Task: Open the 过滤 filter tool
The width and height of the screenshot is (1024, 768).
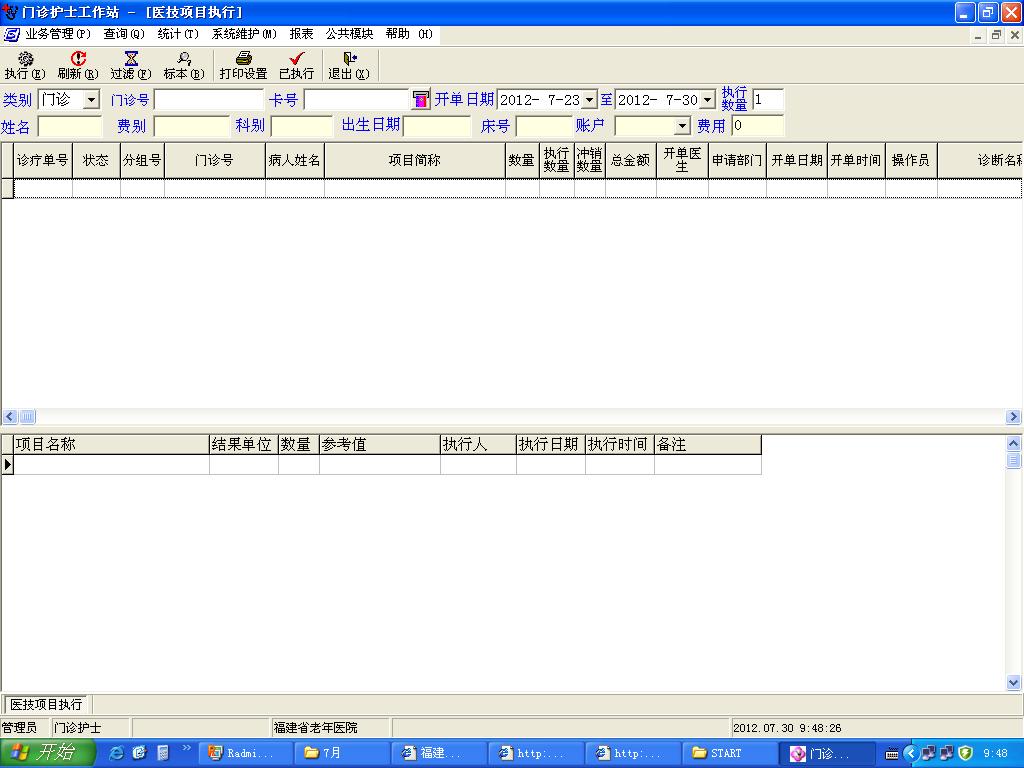Action: tap(131, 66)
